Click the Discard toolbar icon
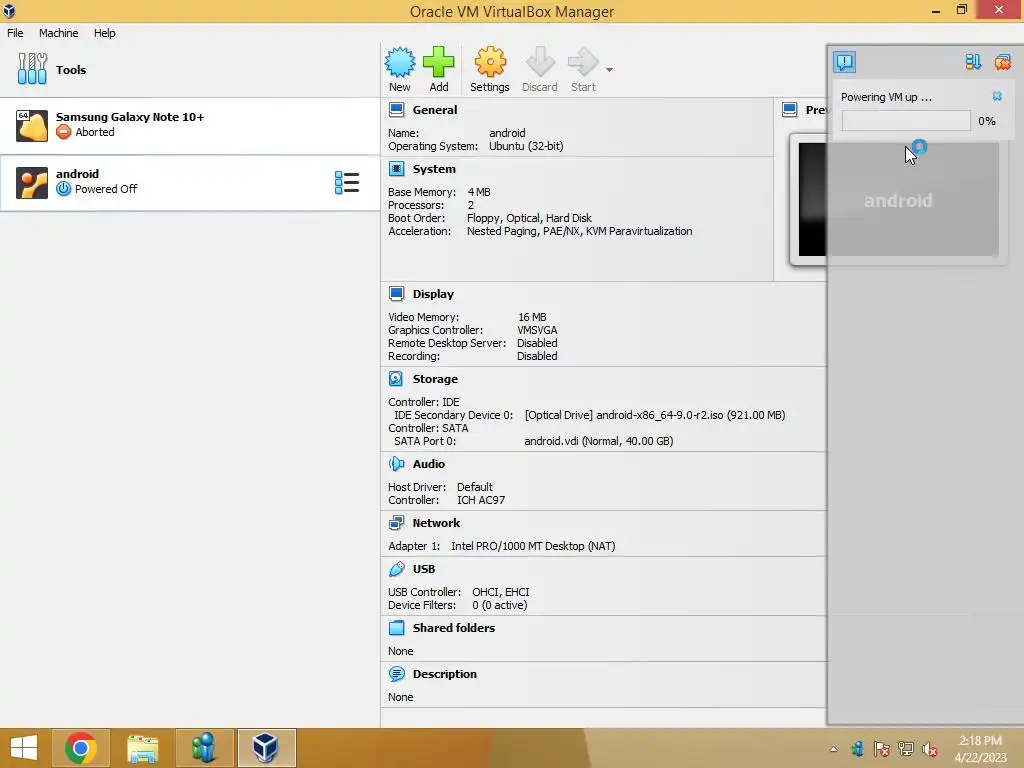Screen dimensions: 1024x768 pyautogui.click(x=539, y=63)
